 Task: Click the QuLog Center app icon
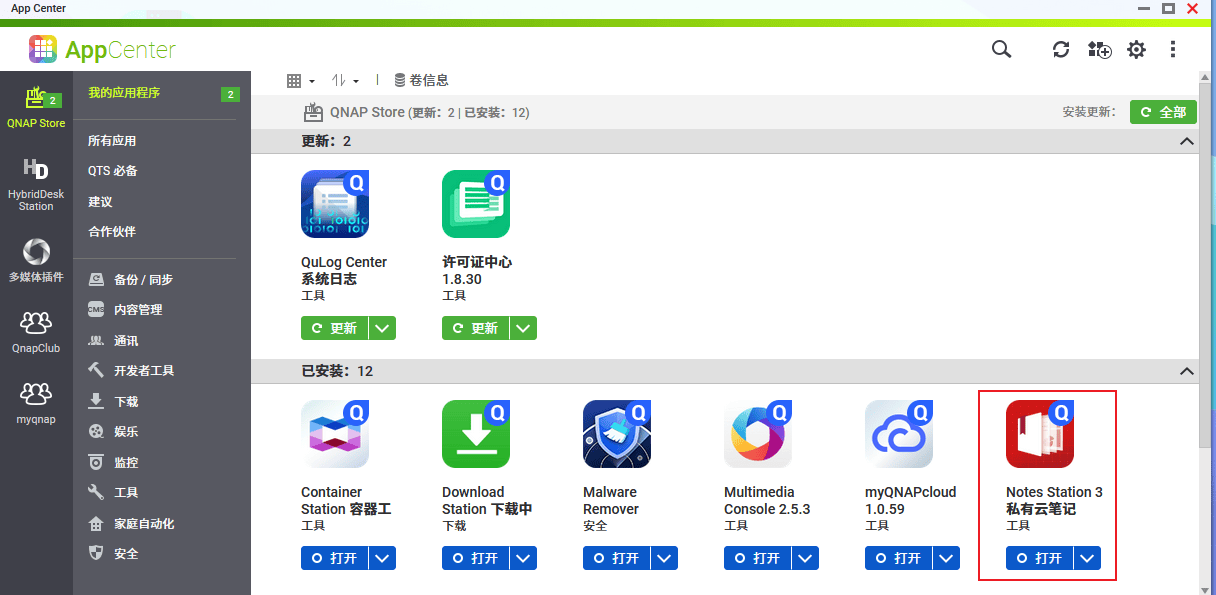(x=335, y=204)
